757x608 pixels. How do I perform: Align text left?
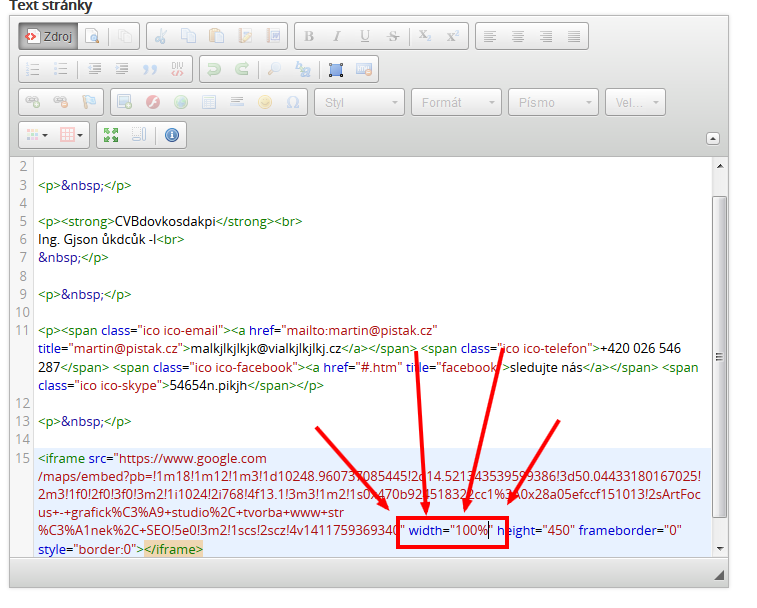click(490, 36)
